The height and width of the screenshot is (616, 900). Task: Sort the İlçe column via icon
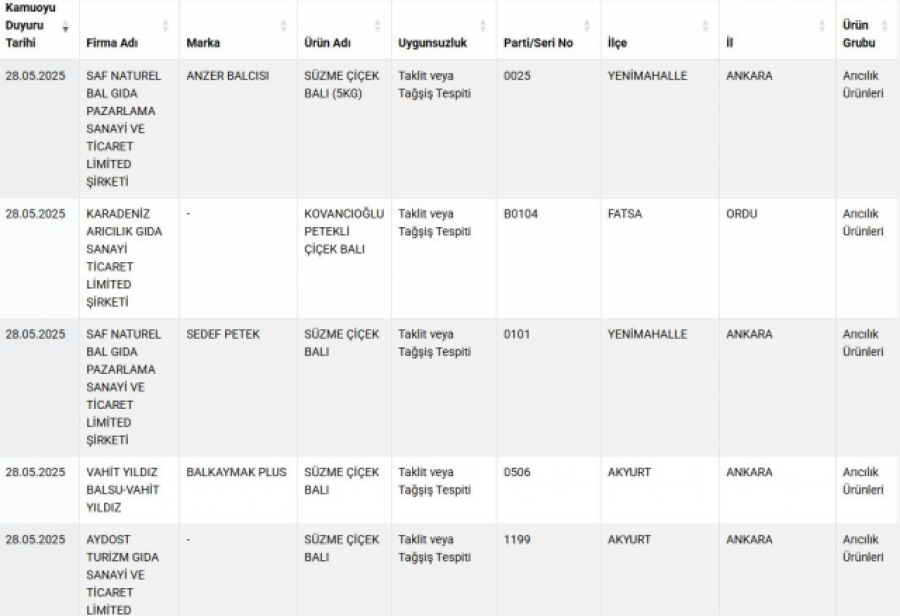click(705, 26)
